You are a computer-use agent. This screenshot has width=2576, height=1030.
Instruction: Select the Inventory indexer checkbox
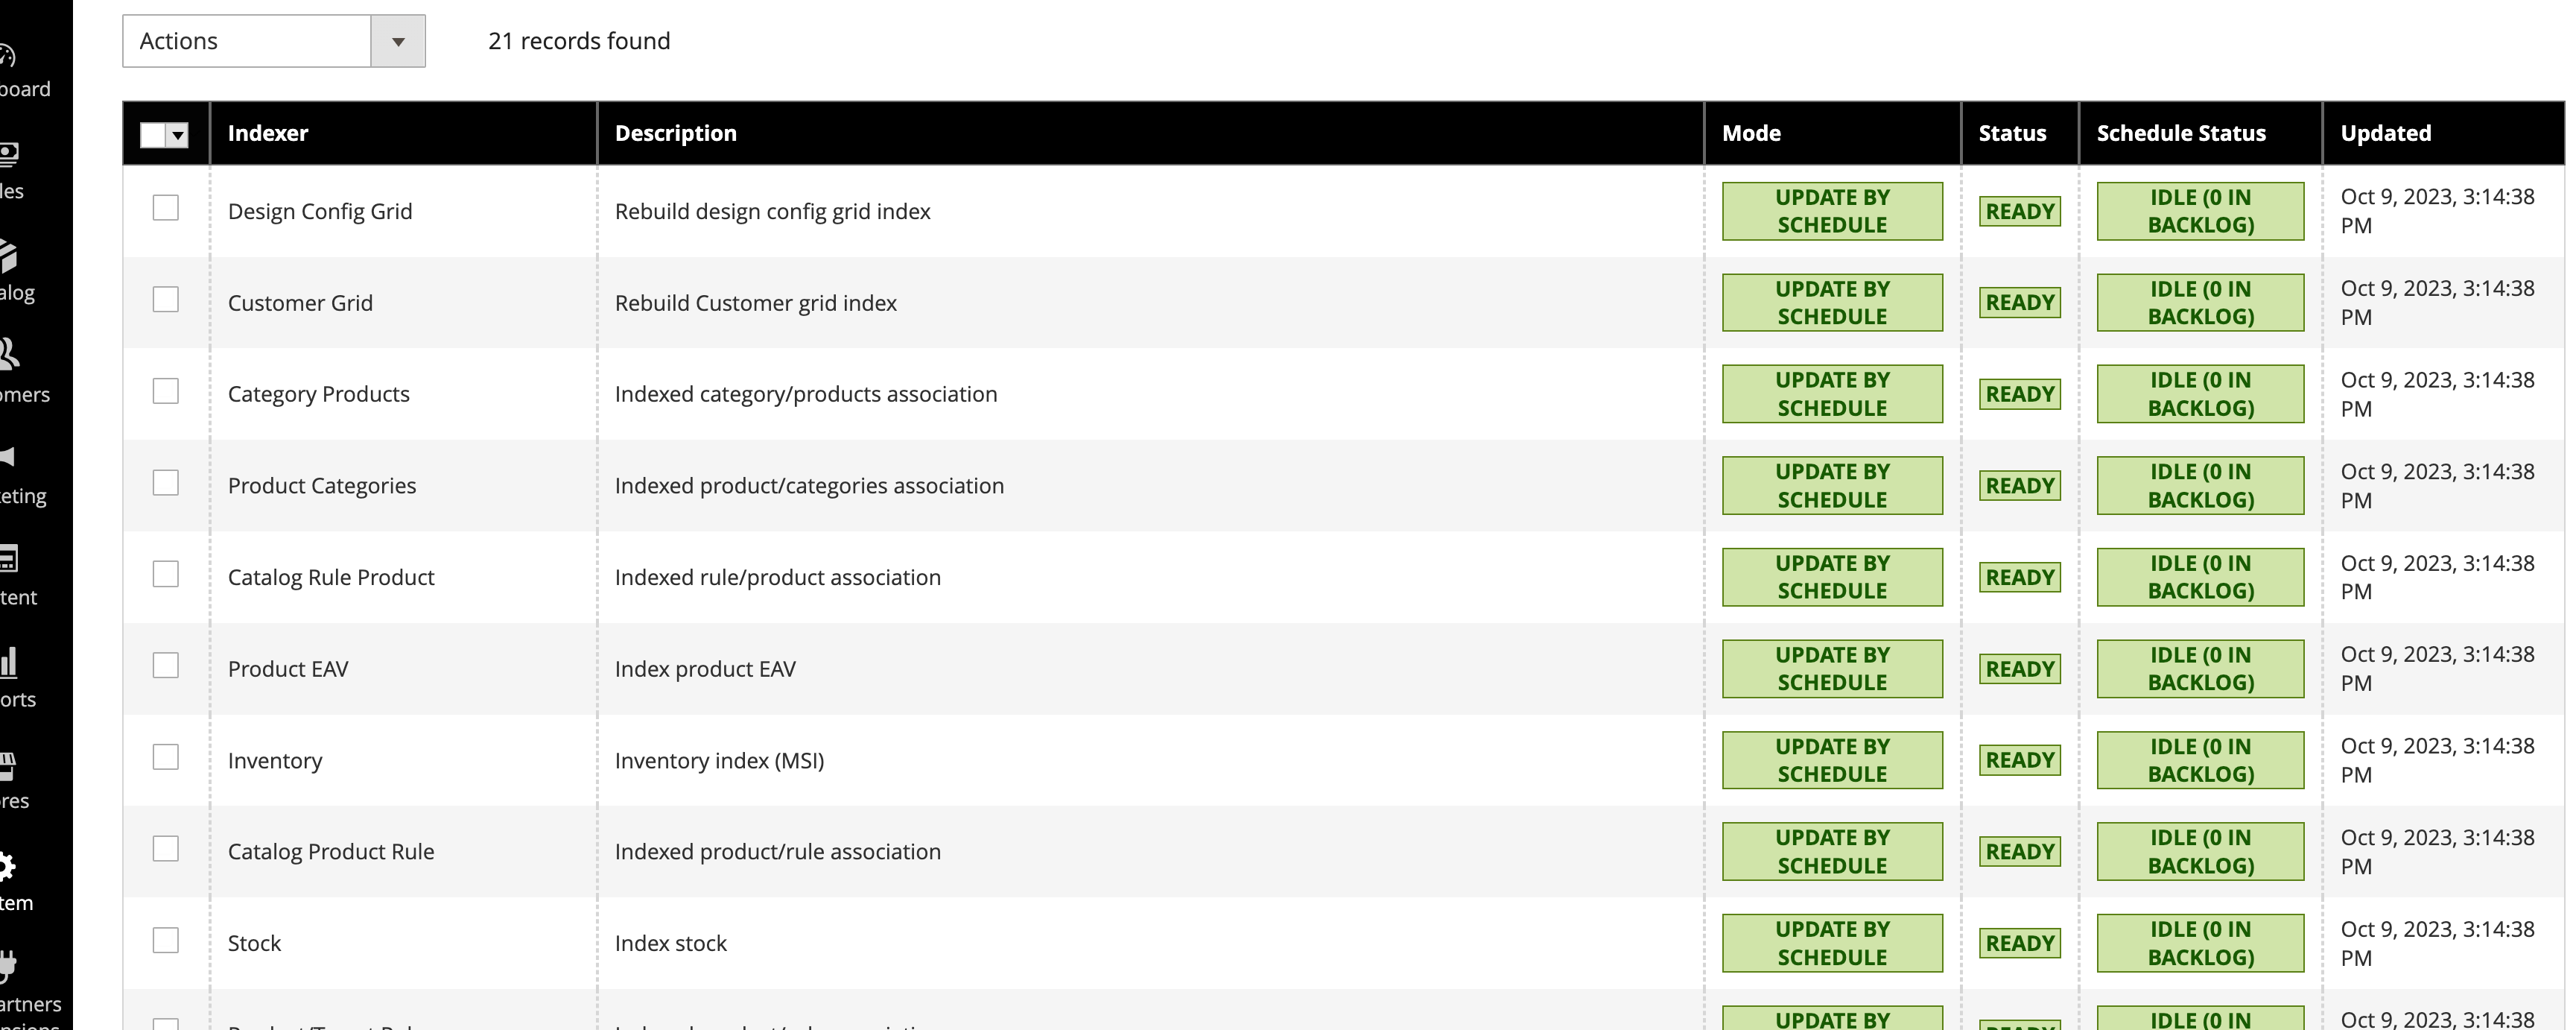pos(166,757)
